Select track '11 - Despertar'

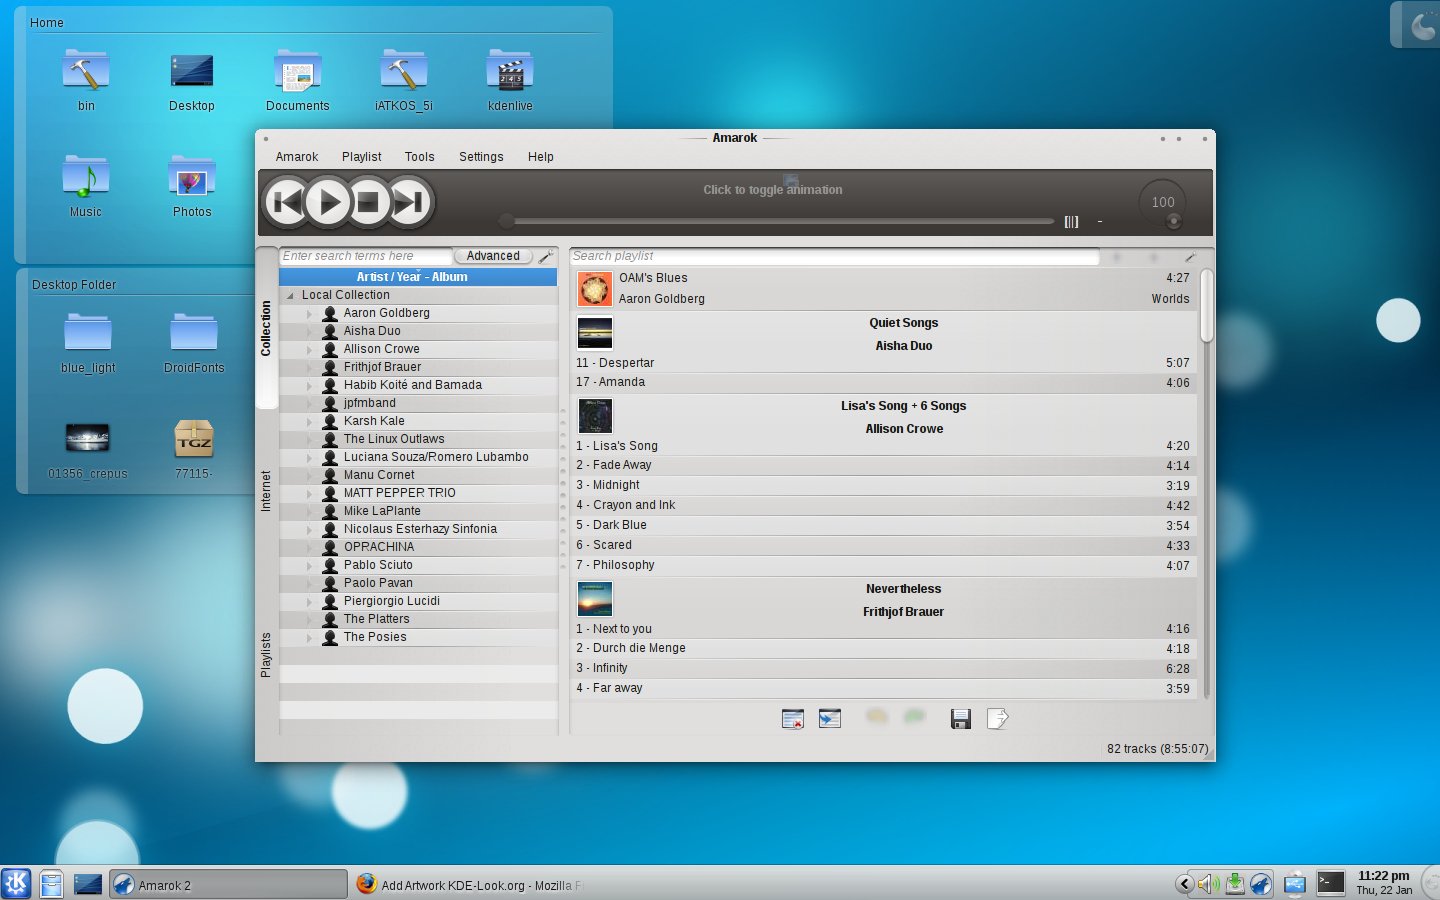[884, 363]
